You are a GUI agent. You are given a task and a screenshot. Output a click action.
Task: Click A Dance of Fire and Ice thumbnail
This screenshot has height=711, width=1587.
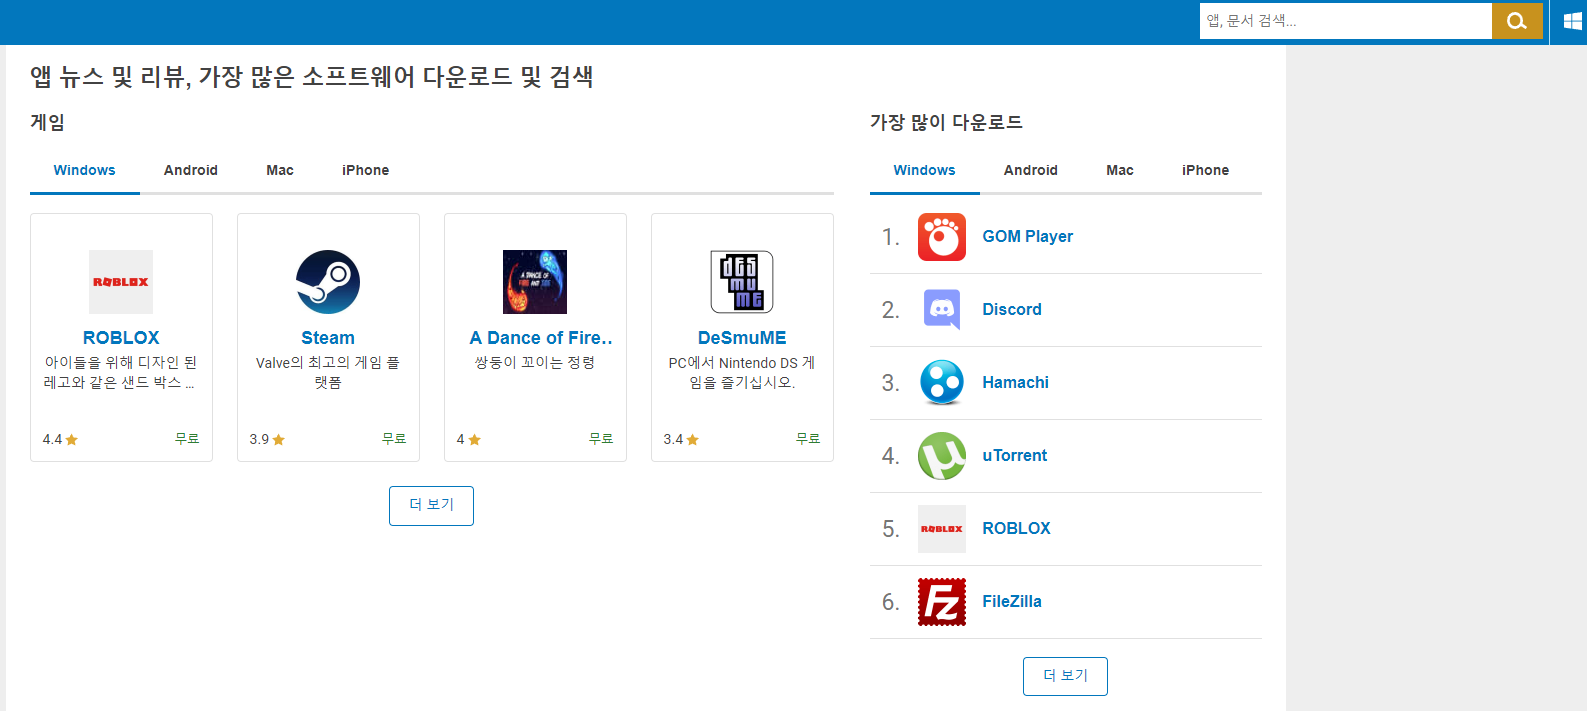pyautogui.click(x=535, y=282)
